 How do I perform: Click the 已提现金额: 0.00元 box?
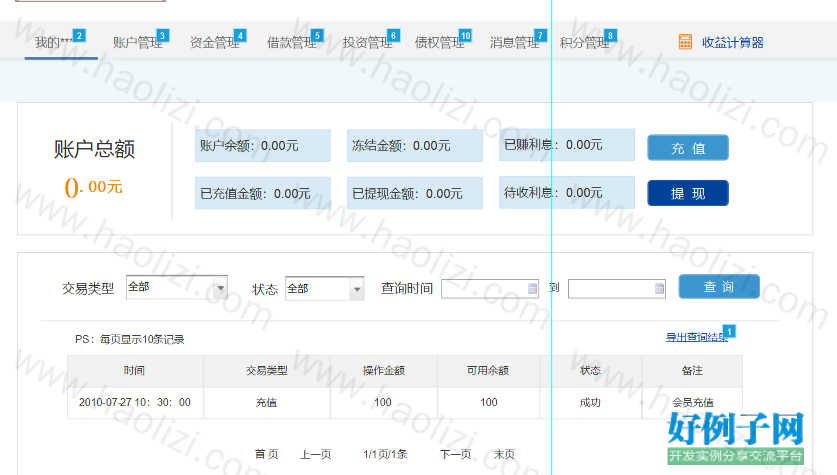point(415,193)
